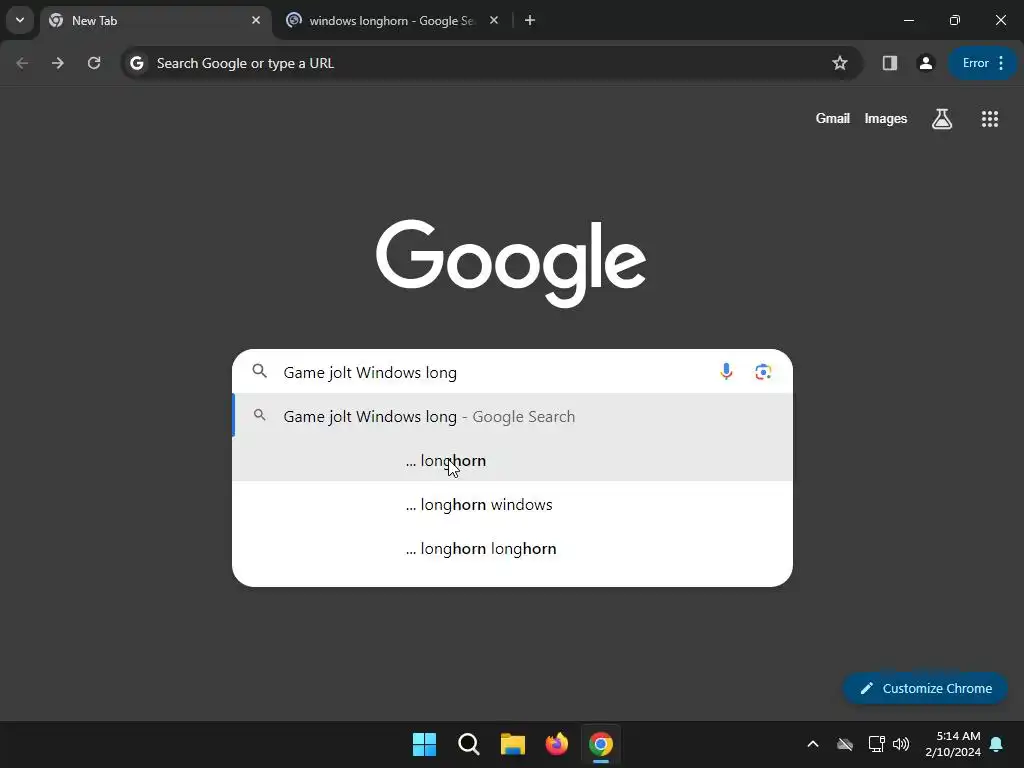The height and width of the screenshot is (768, 1024).
Task: Show hidden tray icons chevron
Action: pyautogui.click(x=813, y=744)
